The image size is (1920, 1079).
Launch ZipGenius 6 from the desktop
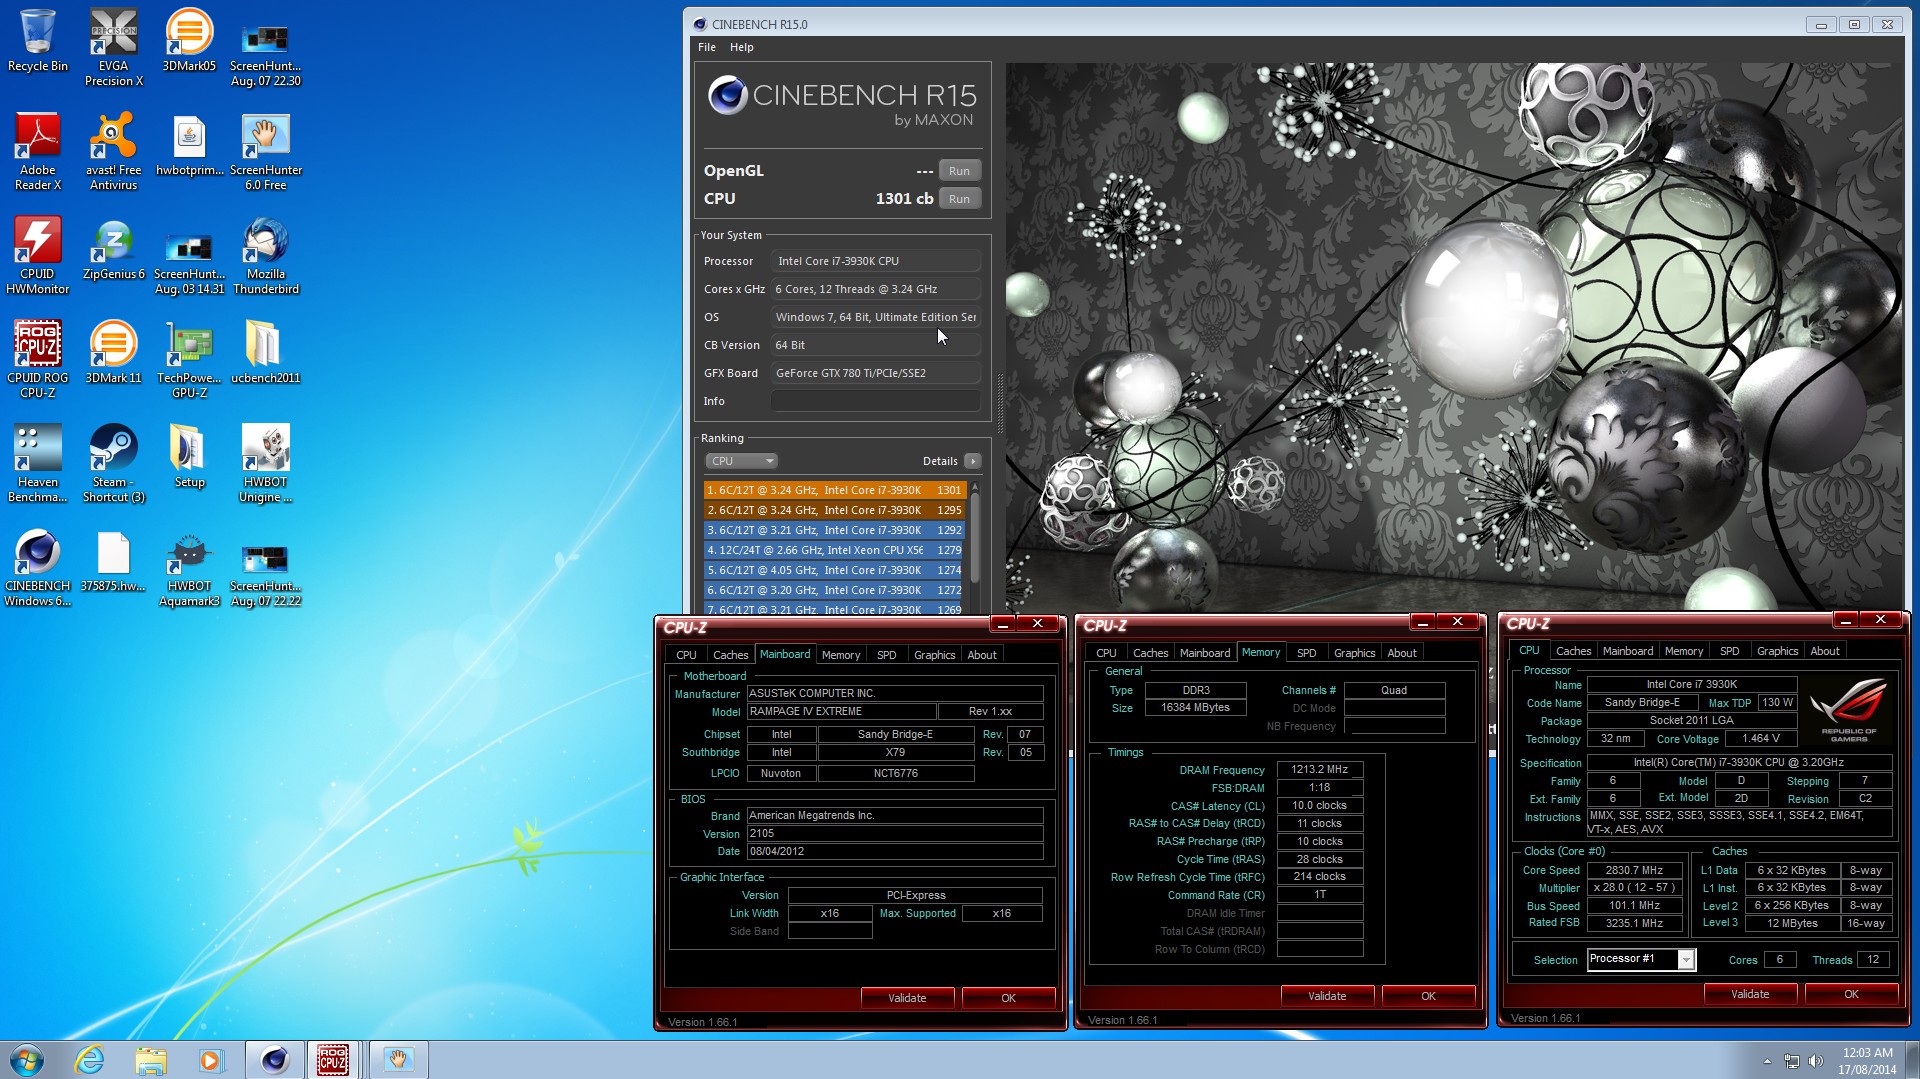pyautogui.click(x=114, y=249)
